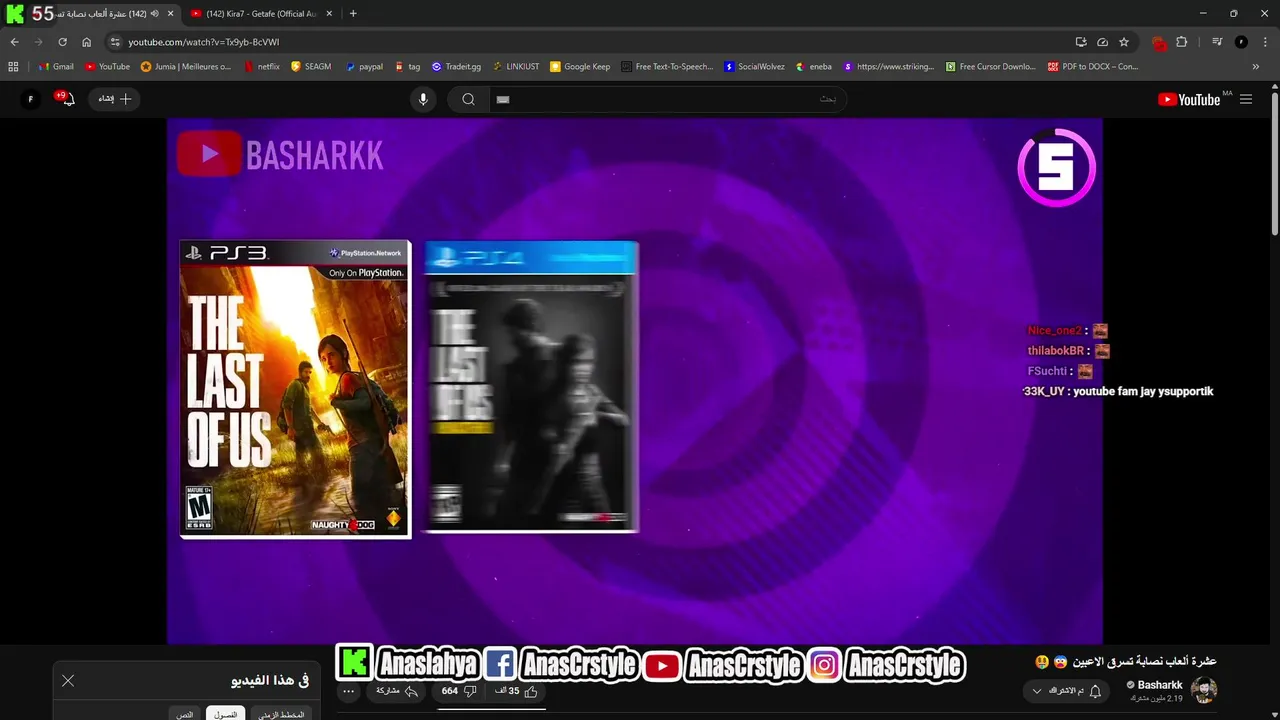Open the Extensions puzzle menu
Image resolution: width=1280 pixels, height=720 pixels.
(x=1182, y=42)
